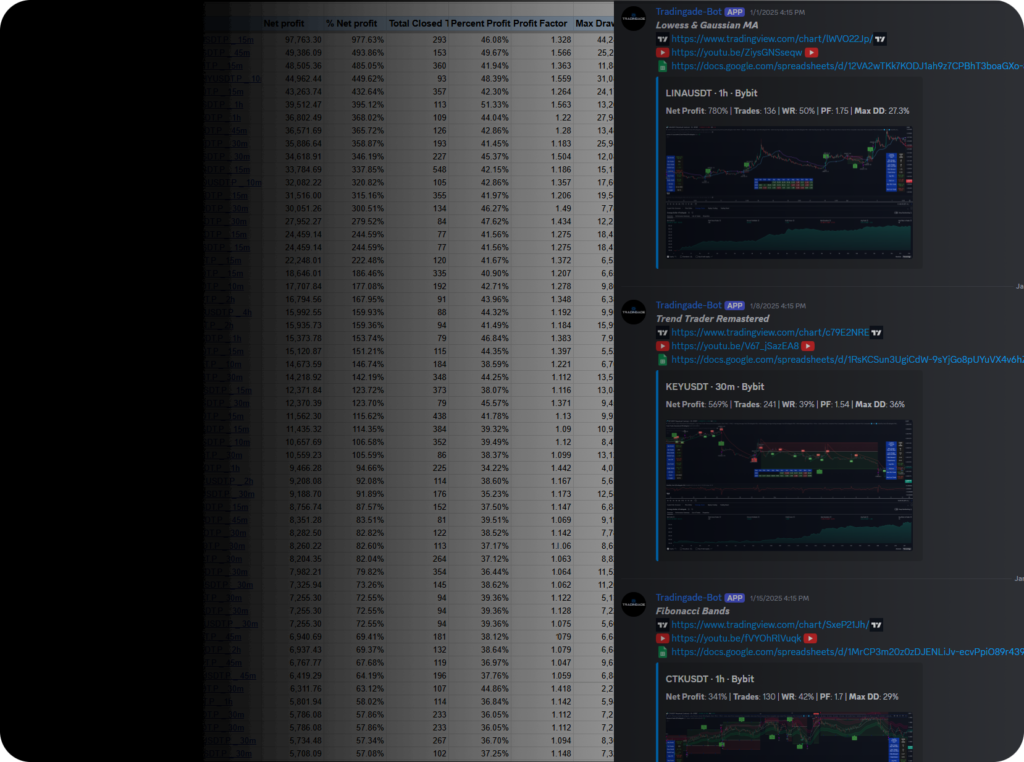Click Tradingade-Bot username on 1/1/2025 message
Screen dimensions: 1024x762
688,12
